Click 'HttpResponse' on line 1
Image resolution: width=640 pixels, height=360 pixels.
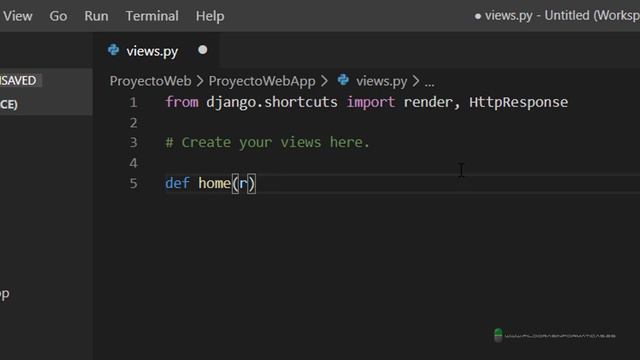click(518, 102)
